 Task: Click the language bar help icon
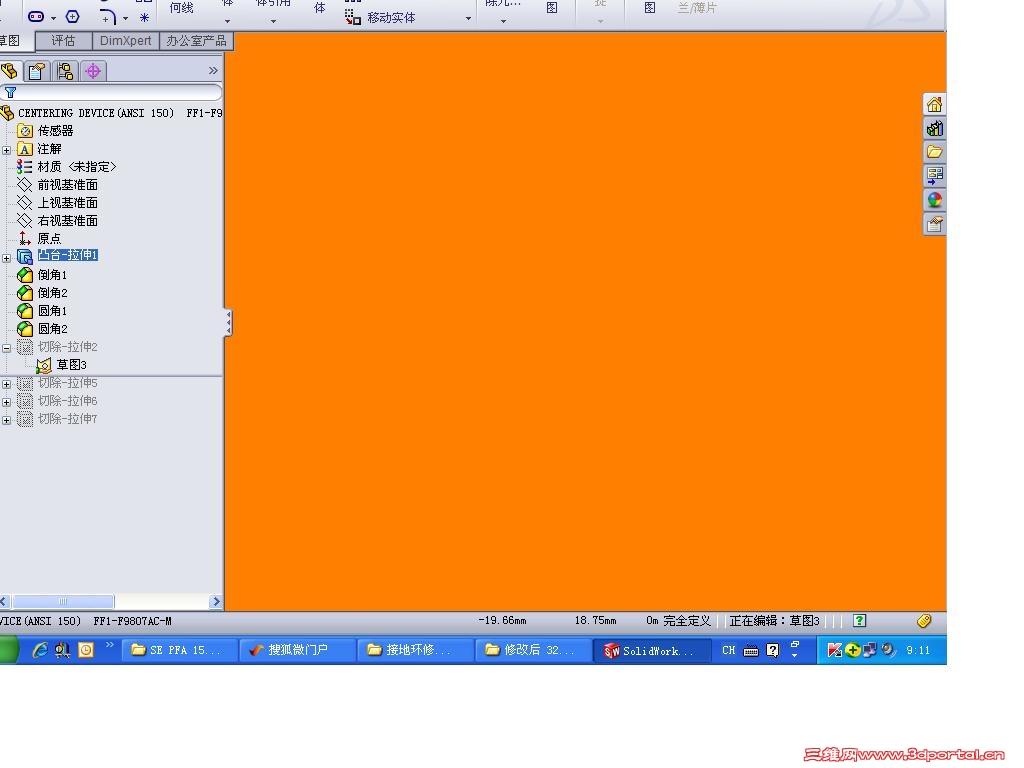(773, 650)
